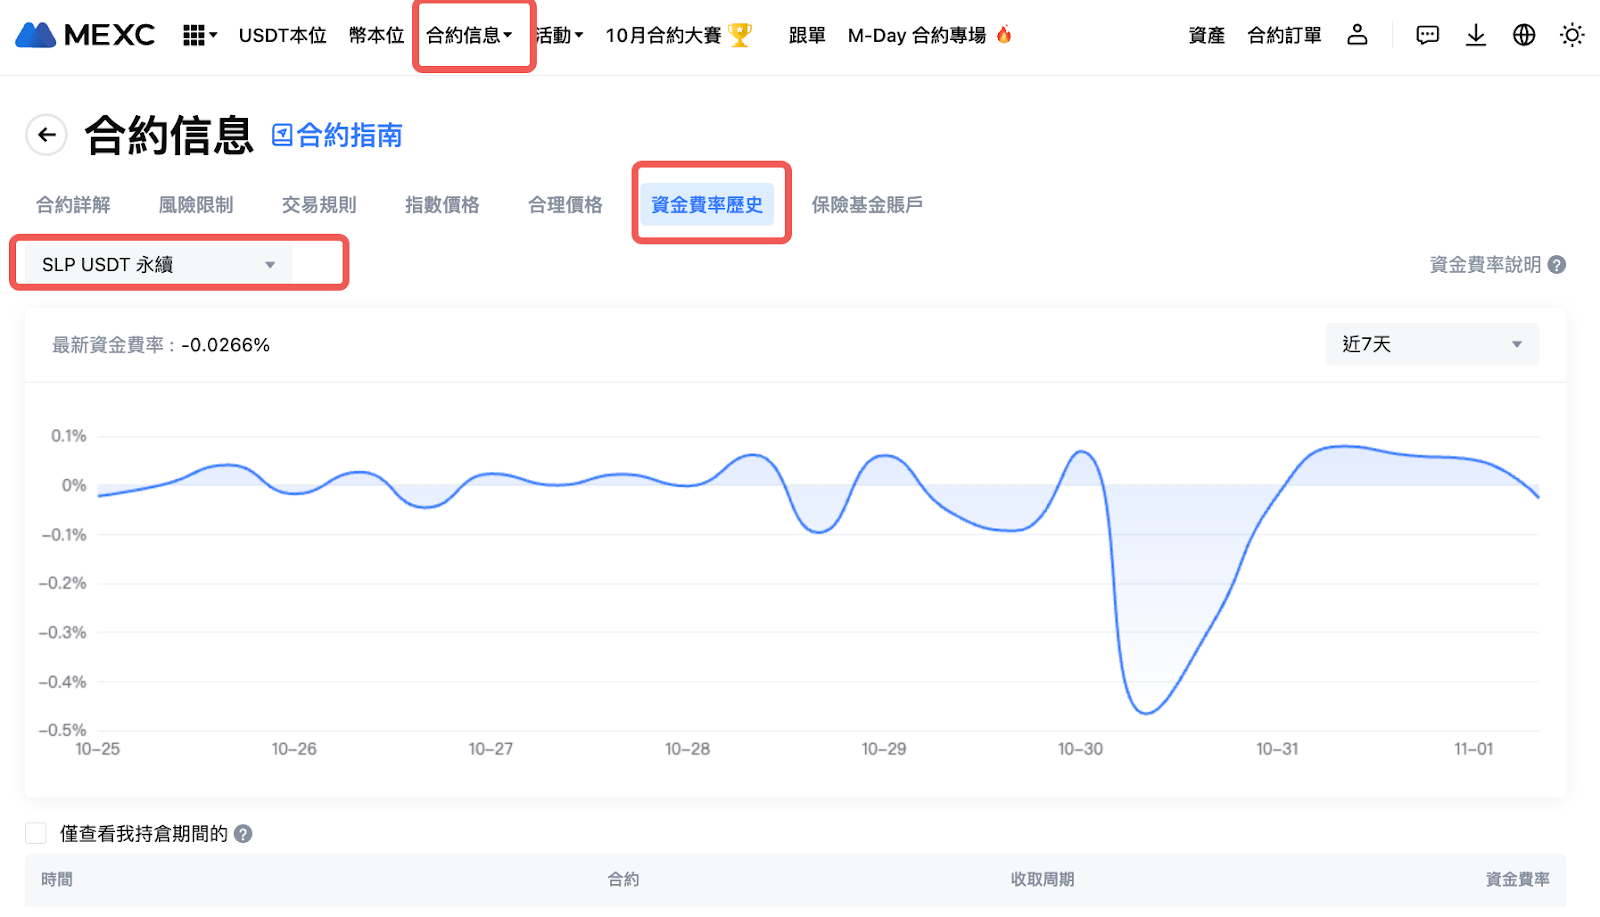This screenshot has height=917, width=1600.
Task: Open the 合約信息 dropdown menu
Action: (x=469, y=36)
